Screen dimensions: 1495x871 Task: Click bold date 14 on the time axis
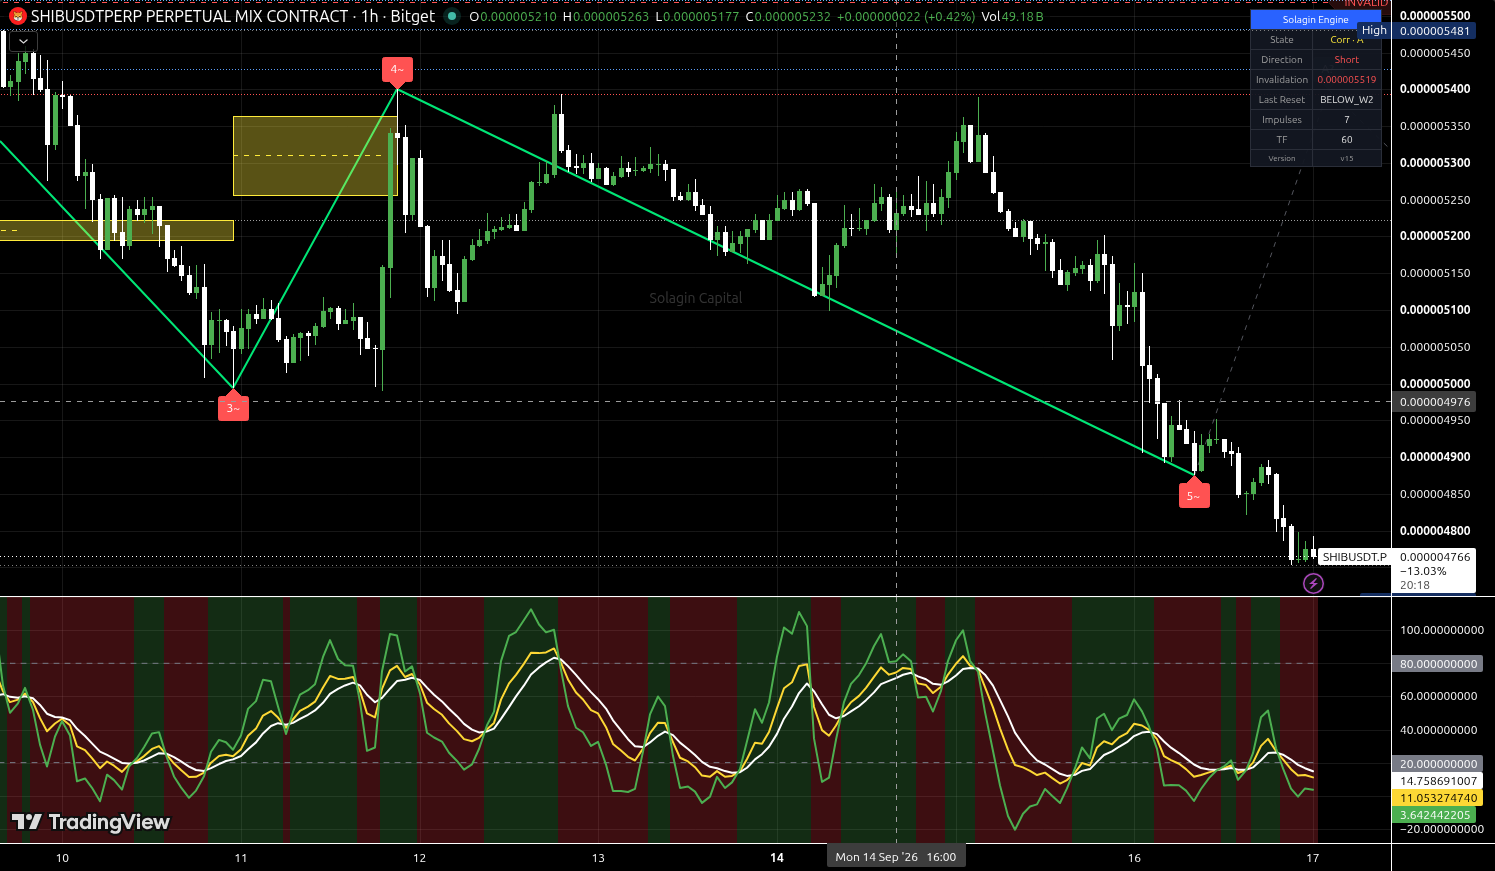(x=777, y=858)
